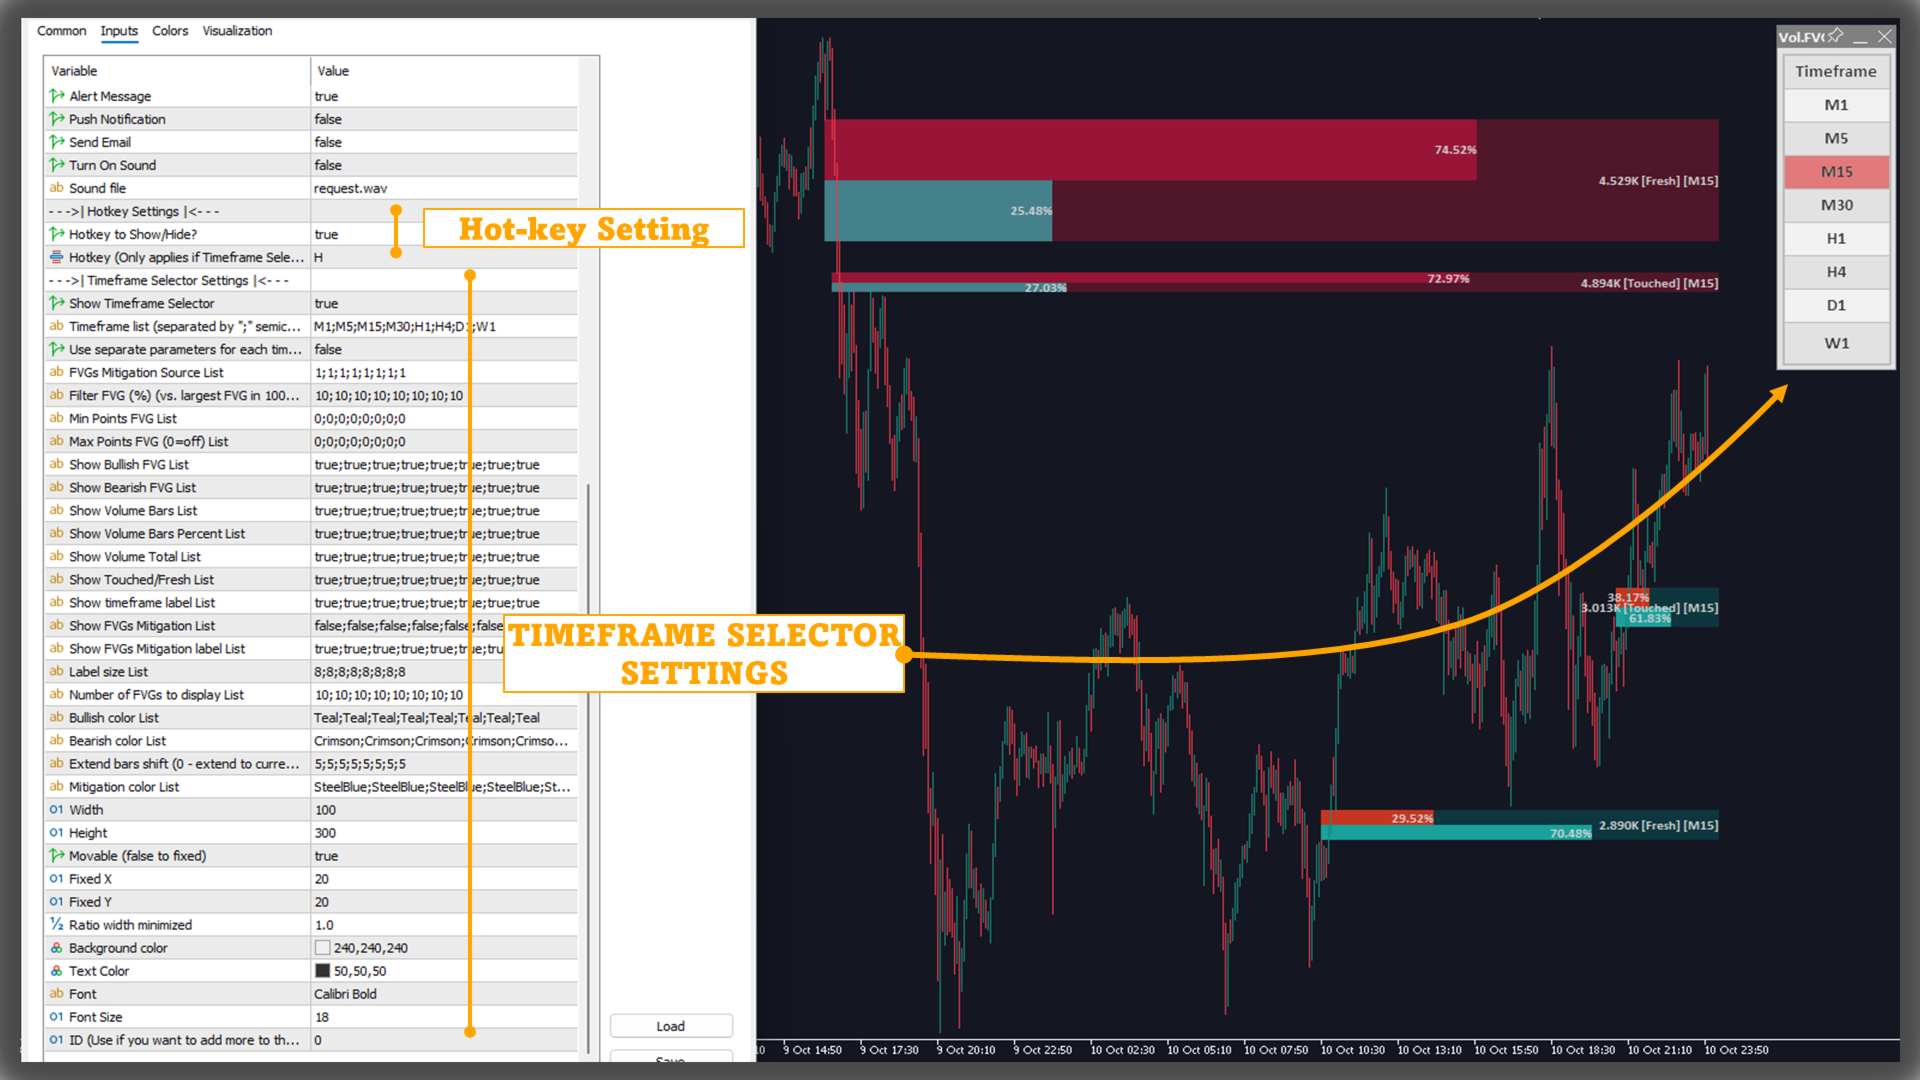Click the Sound file string icon
Image resolution: width=1920 pixels, height=1080 pixels.
[x=57, y=188]
